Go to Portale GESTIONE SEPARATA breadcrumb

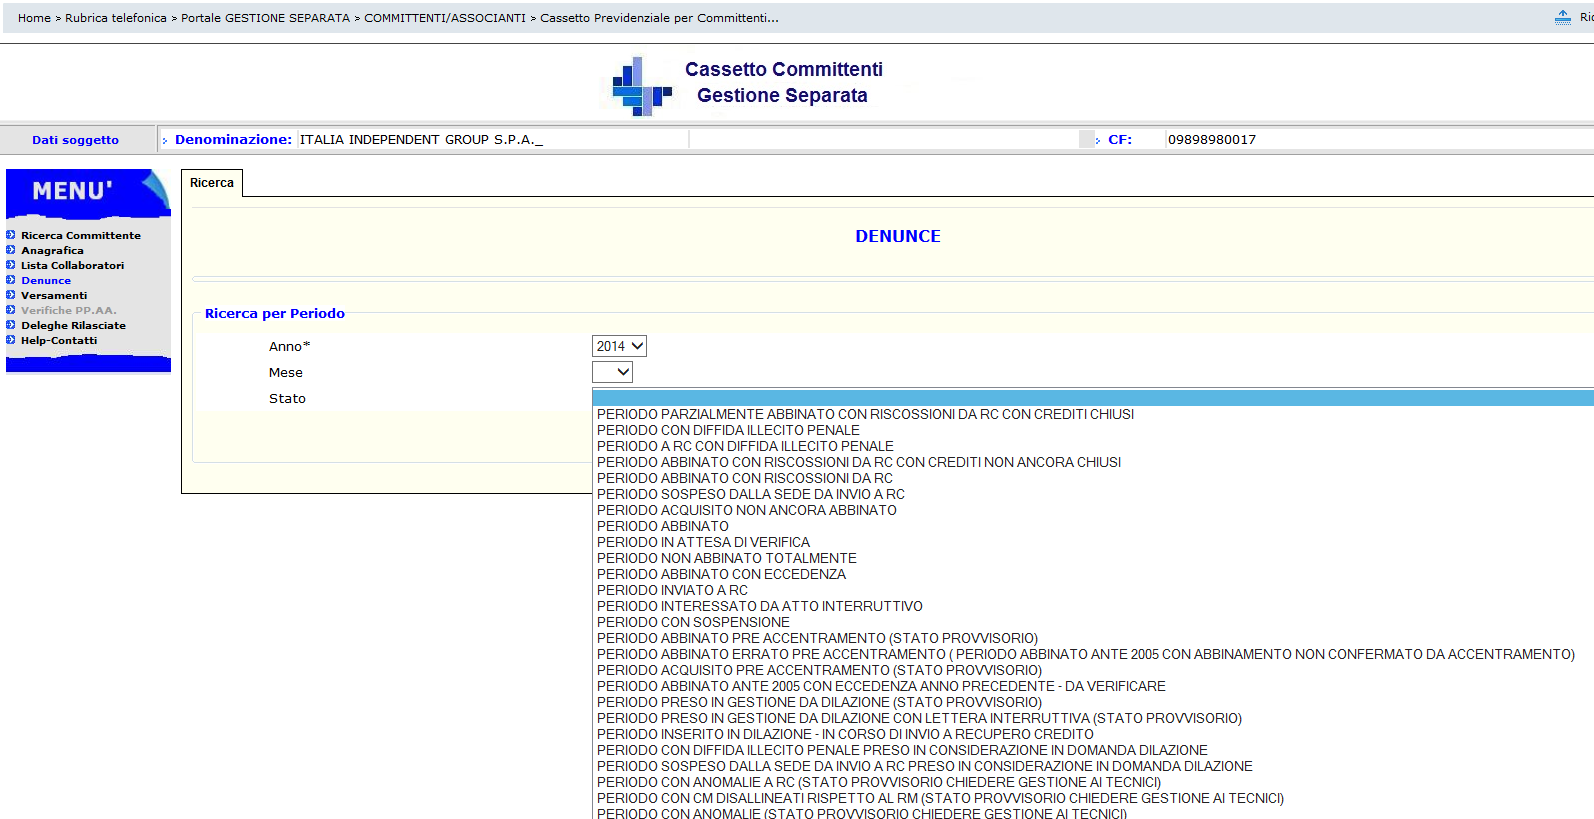pos(265,18)
